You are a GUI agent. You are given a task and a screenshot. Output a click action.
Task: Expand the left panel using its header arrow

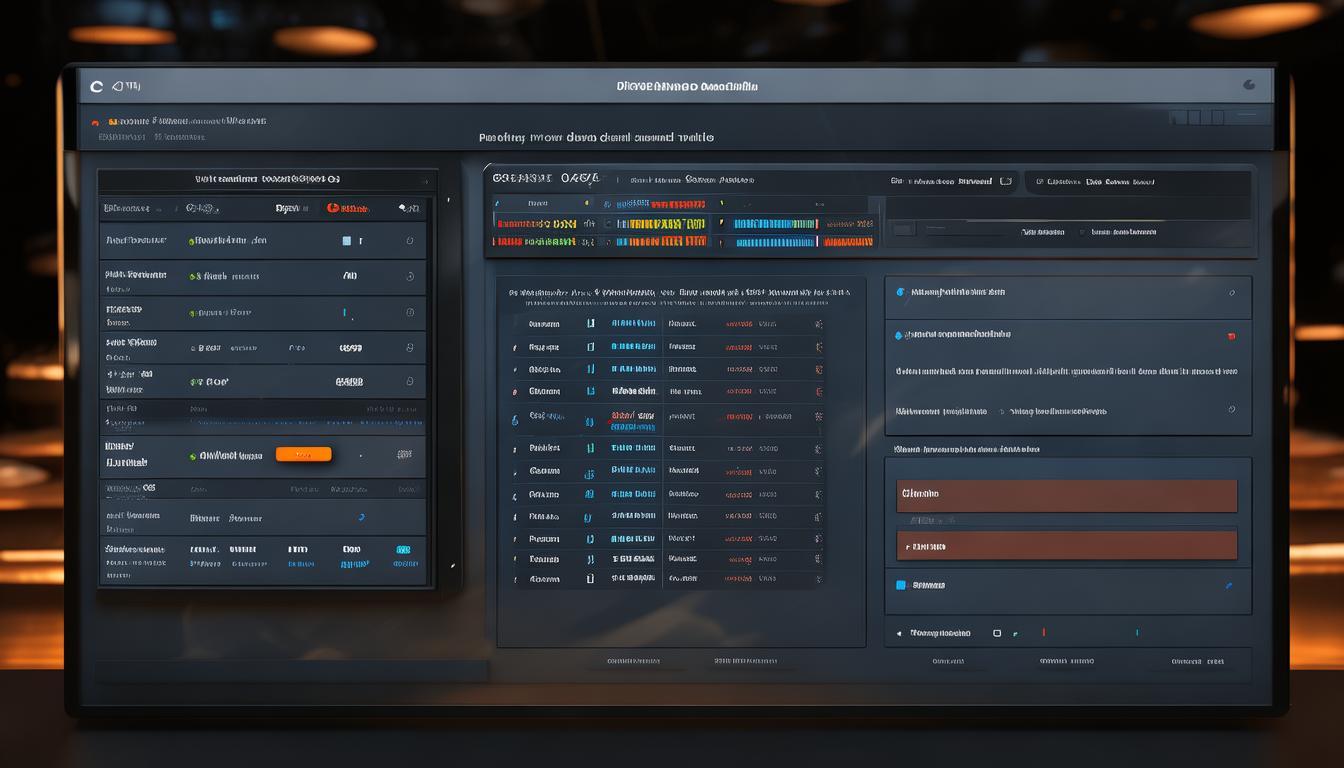pos(424,181)
